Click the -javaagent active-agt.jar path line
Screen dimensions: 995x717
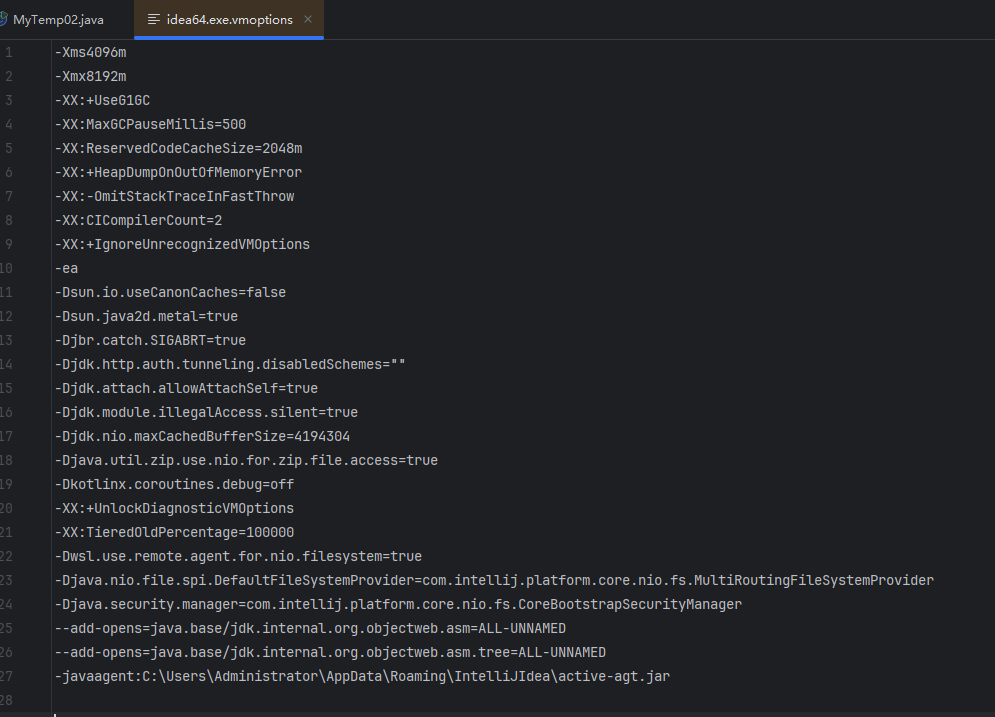click(362, 676)
